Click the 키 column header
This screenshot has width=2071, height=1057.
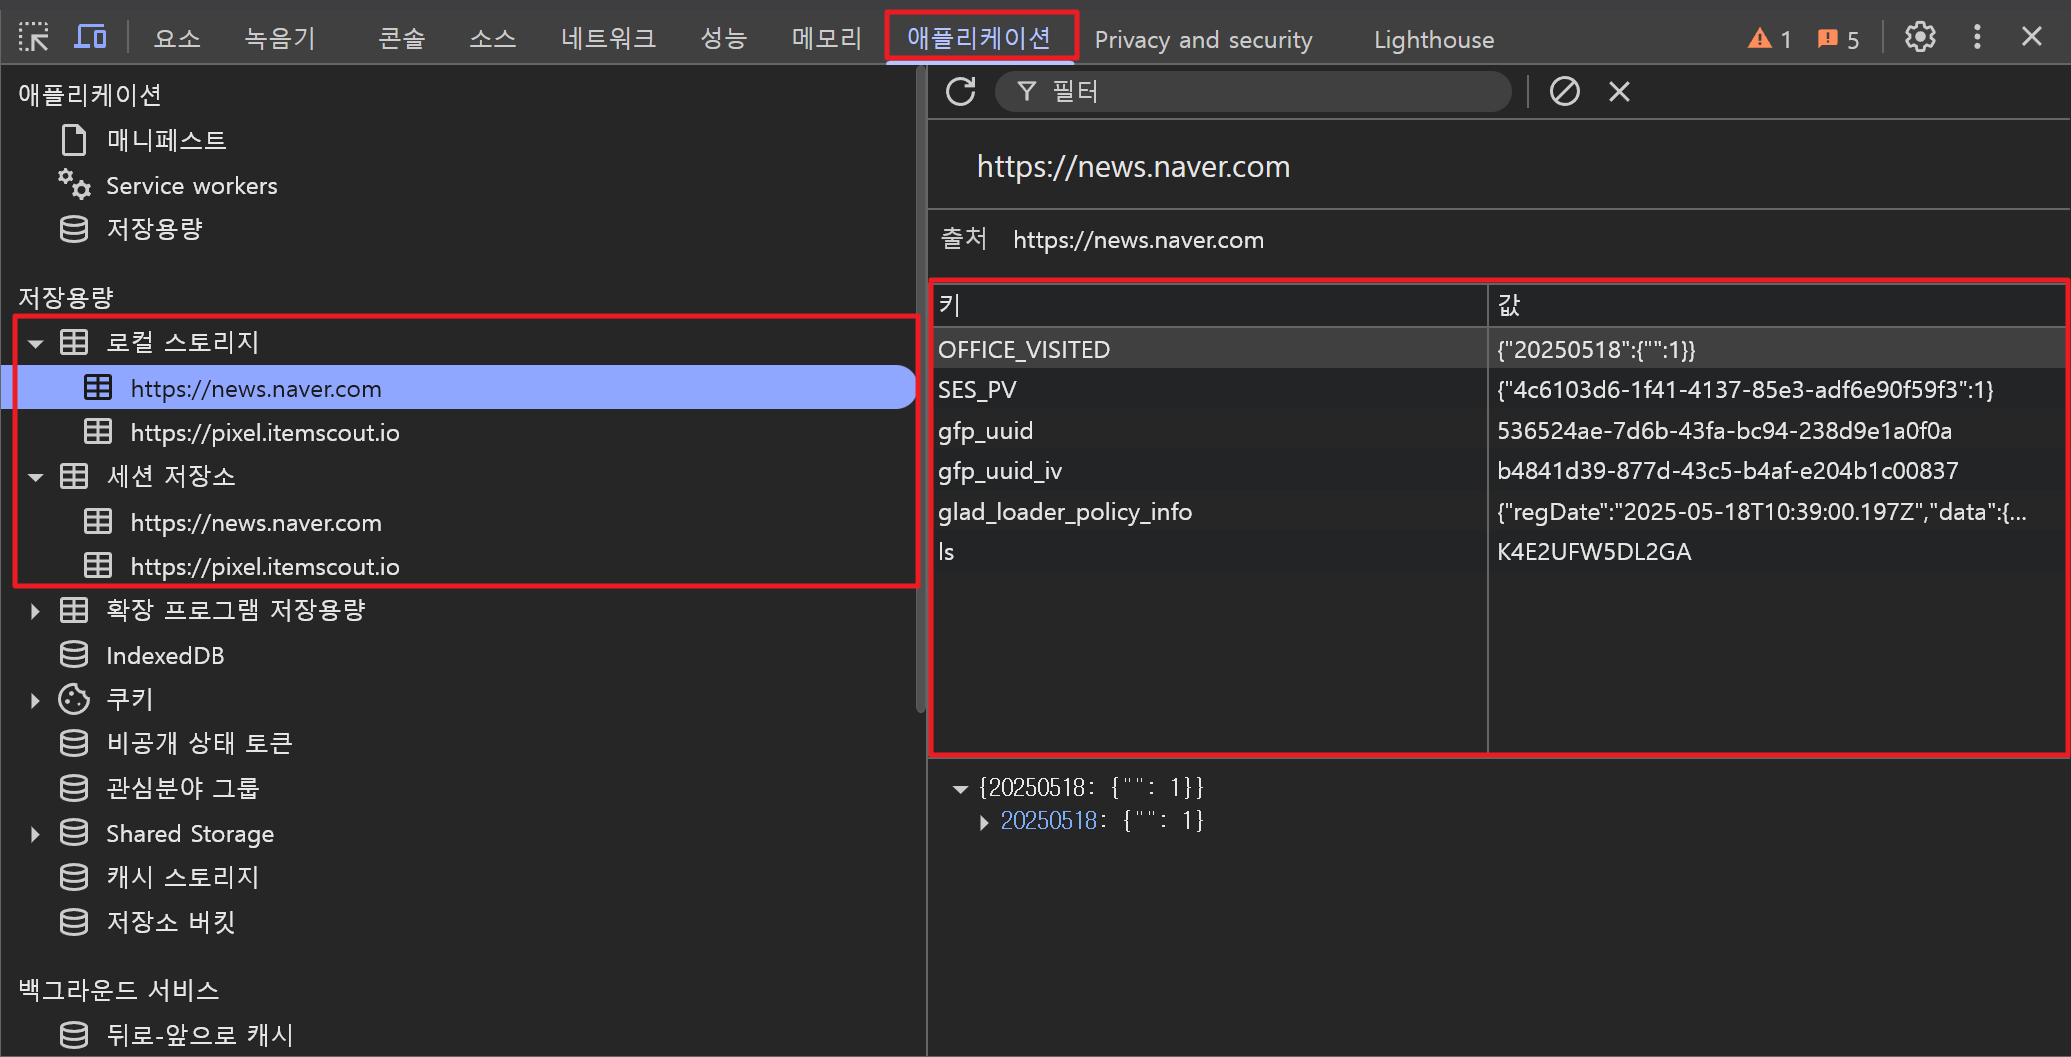(x=1210, y=305)
